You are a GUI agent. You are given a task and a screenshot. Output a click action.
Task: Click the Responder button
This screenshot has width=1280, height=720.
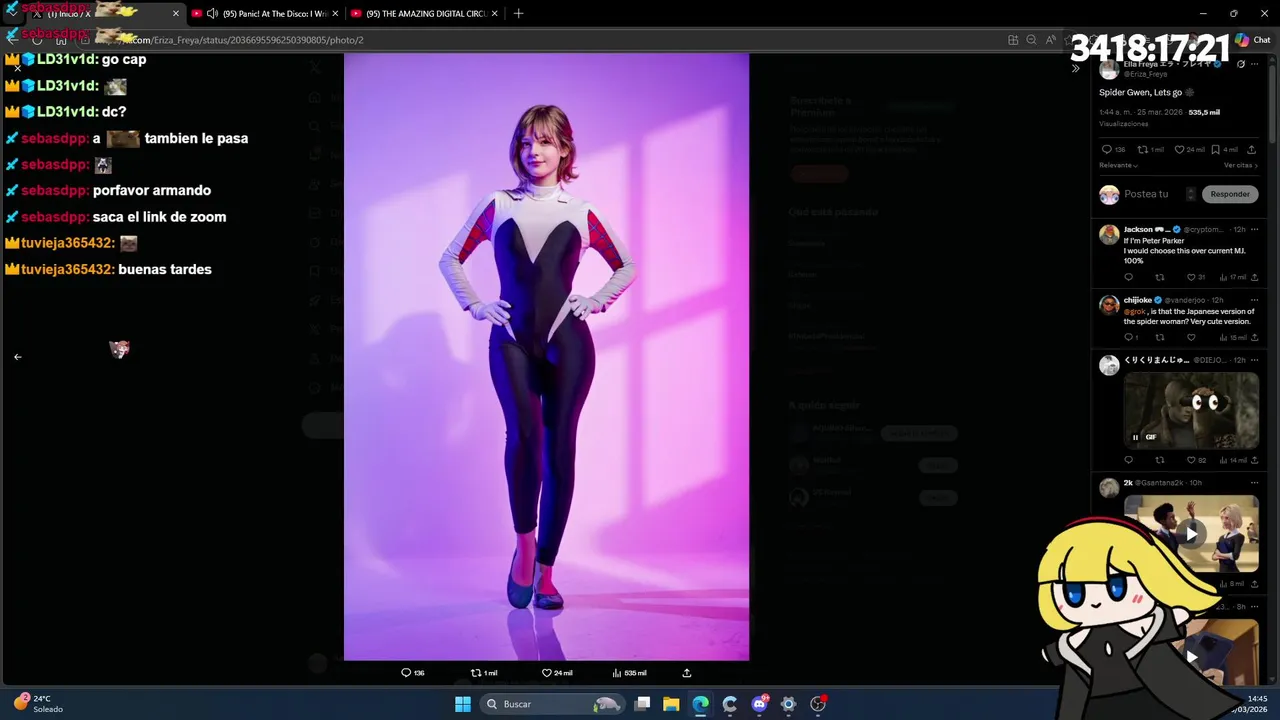pos(1230,194)
